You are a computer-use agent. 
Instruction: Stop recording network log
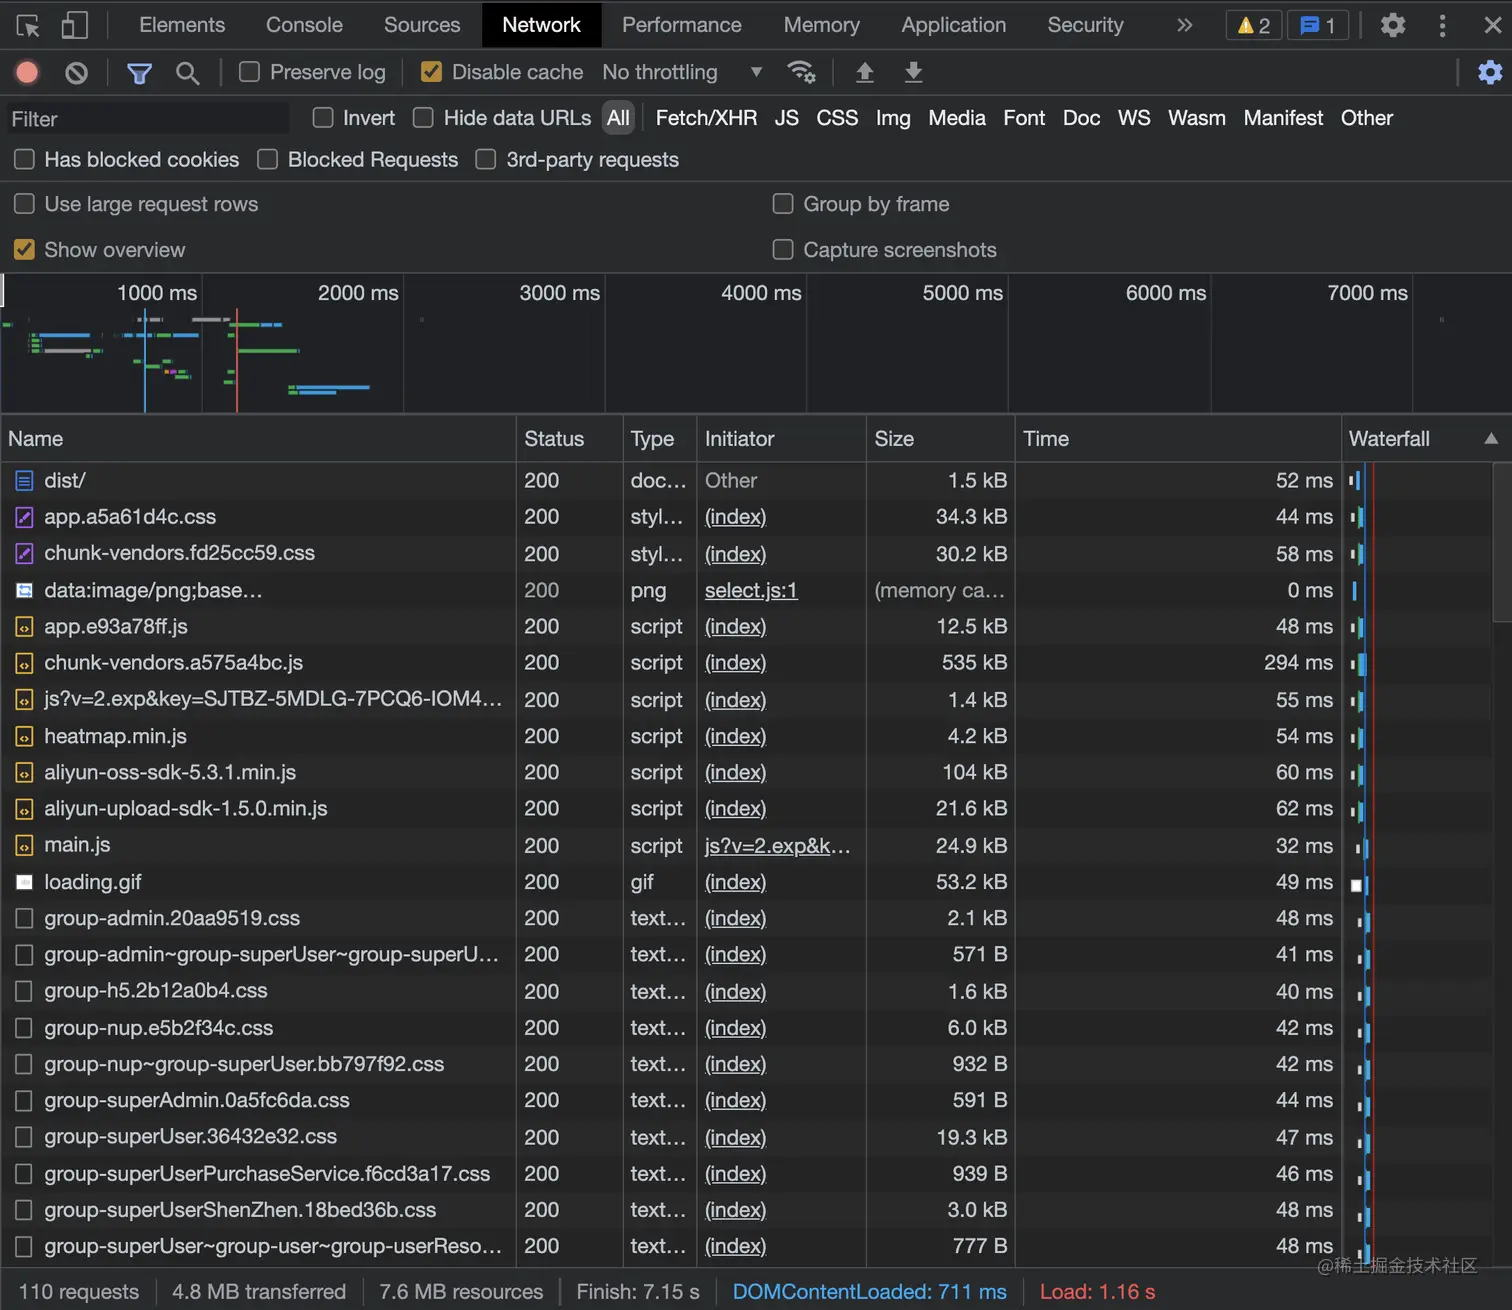27,72
